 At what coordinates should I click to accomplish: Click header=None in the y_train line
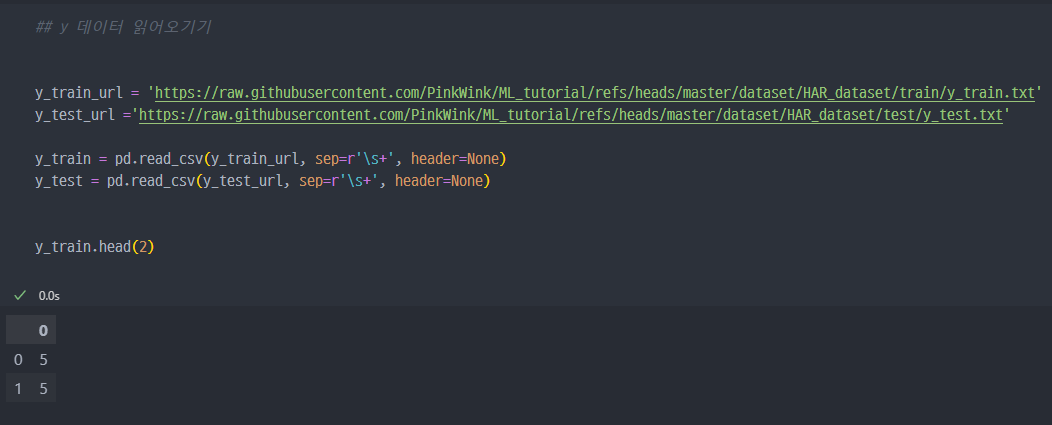tap(454, 159)
